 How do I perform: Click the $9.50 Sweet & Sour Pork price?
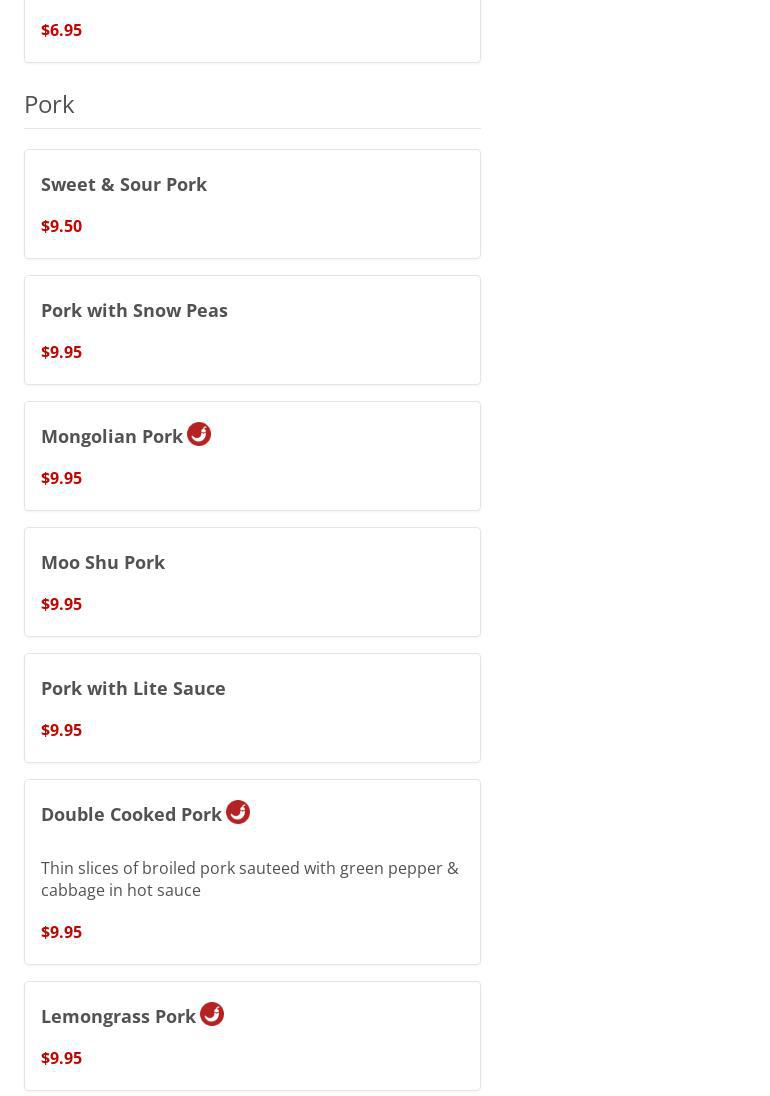point(61,226)
